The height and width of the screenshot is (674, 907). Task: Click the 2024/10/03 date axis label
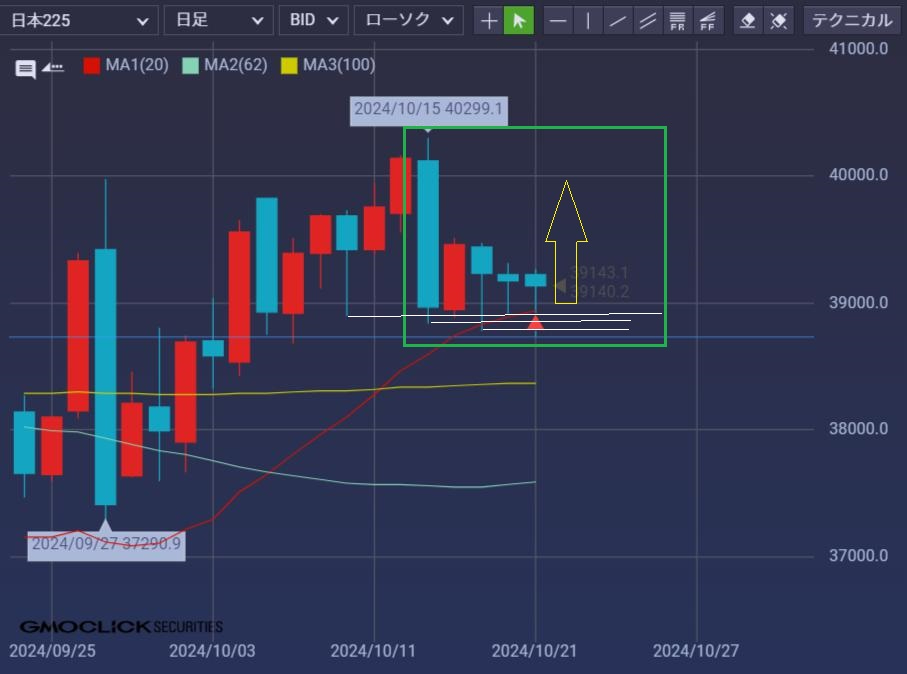212,651
